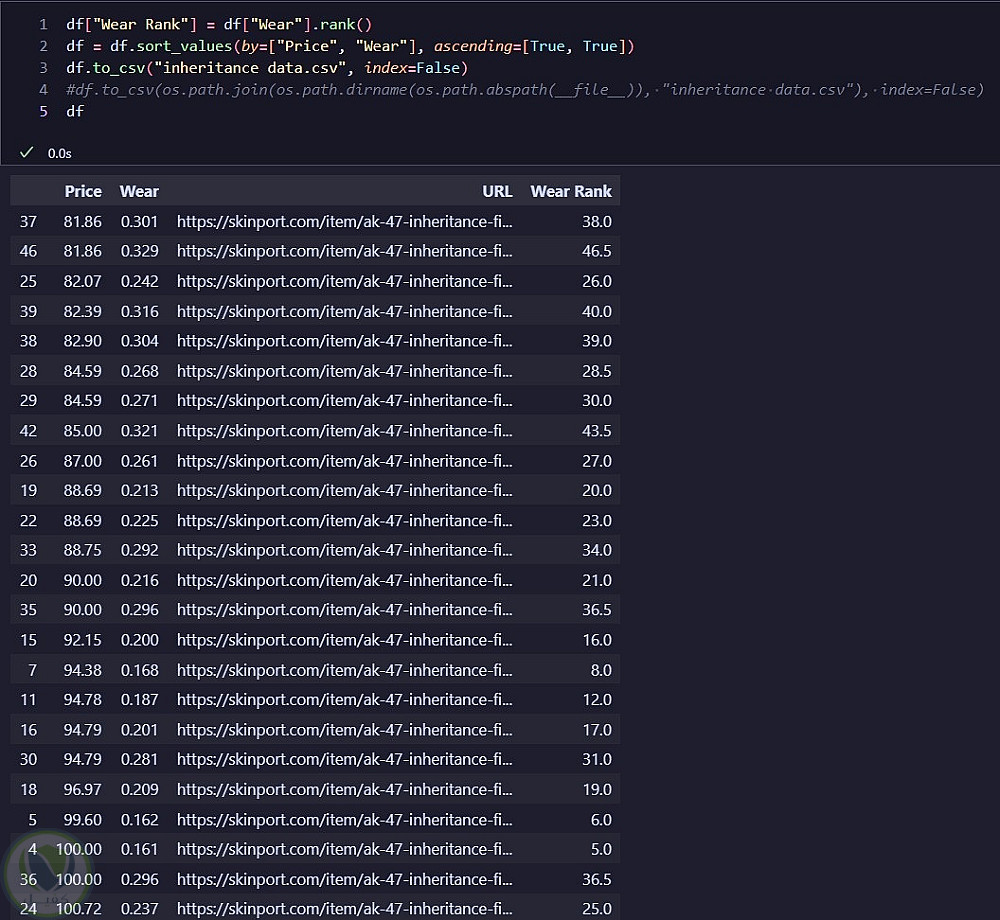Click wear rank 23.0 in row 22
Viewport: 1000px width, 920px height.
[x=596, y=520]
